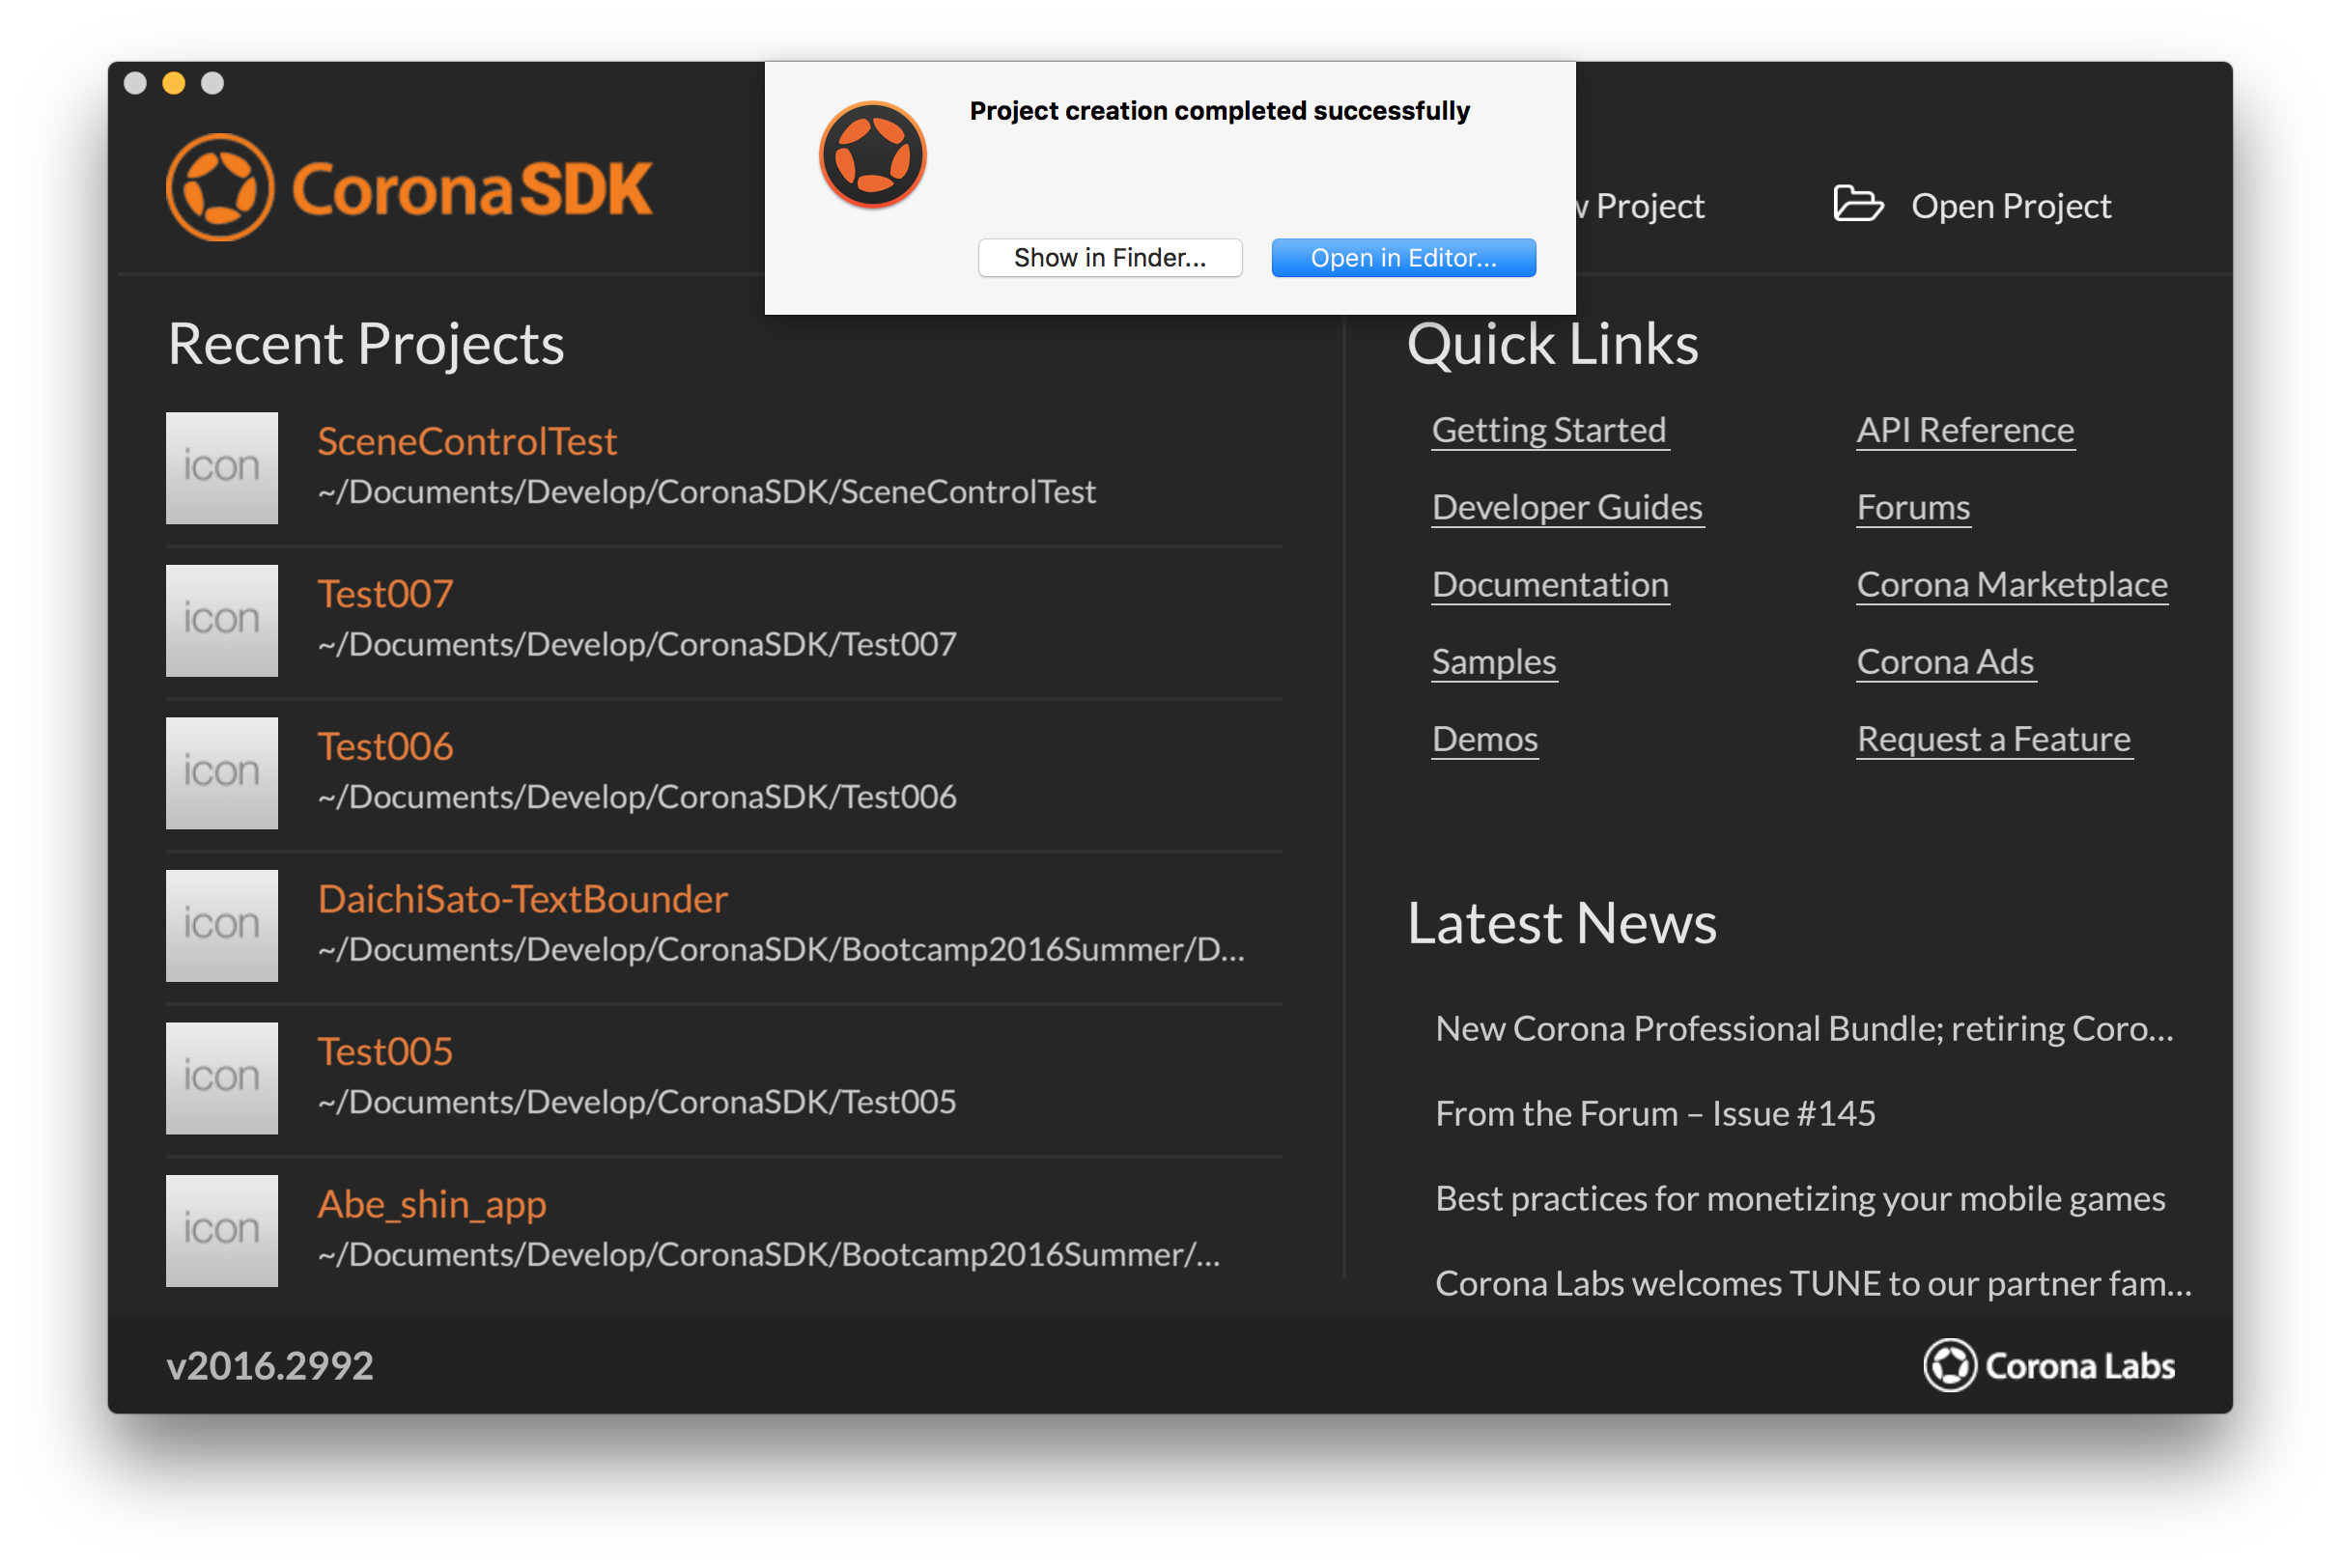Click the Quick Links heading

click(1553, 345)
